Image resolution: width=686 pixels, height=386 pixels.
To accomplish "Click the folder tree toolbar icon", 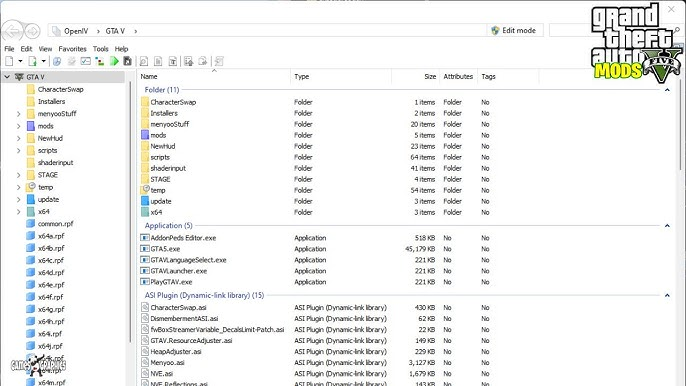I will [x=100, y=61].
